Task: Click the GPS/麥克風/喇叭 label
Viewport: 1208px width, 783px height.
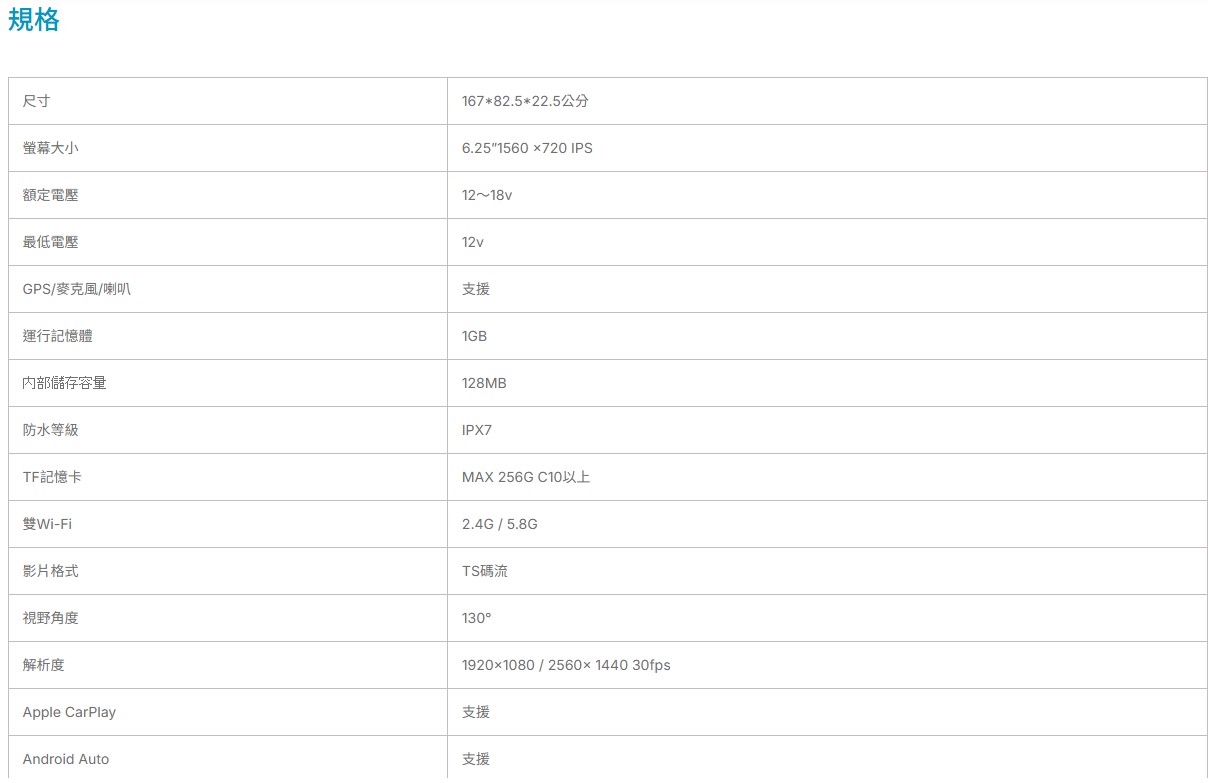Action: pos(77,289)
